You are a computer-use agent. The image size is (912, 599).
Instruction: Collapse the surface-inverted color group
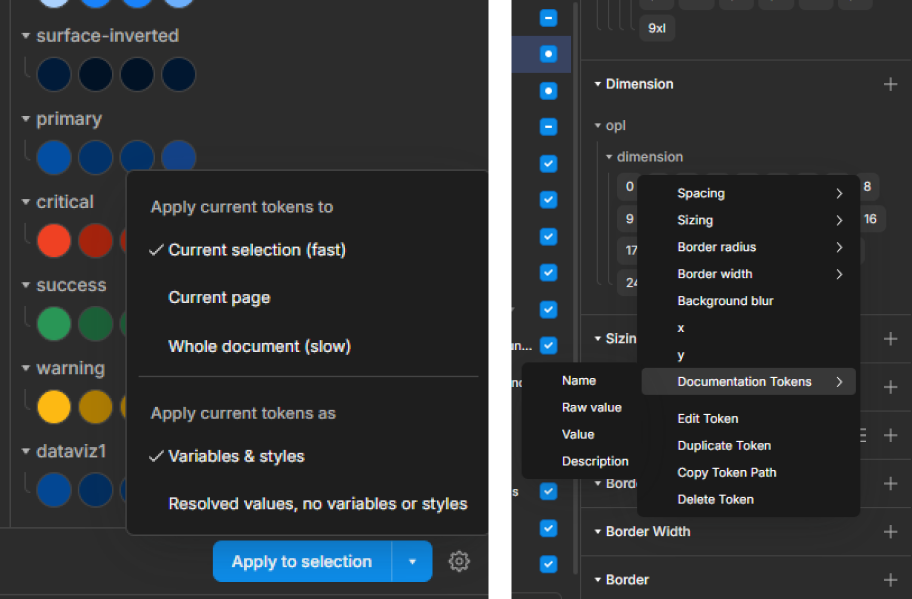click(x=26, y=36)
